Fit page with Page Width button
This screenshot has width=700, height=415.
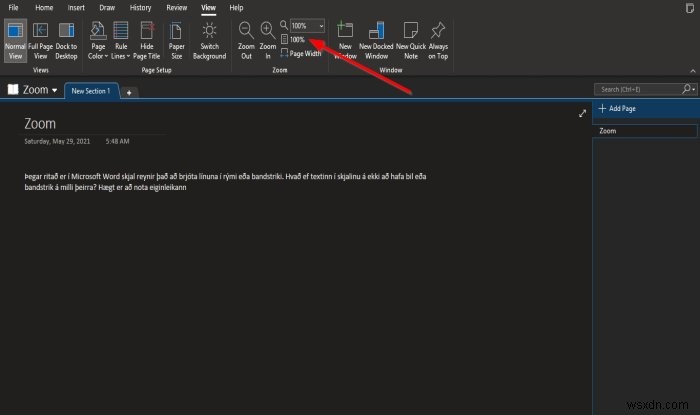pos(301,54)
